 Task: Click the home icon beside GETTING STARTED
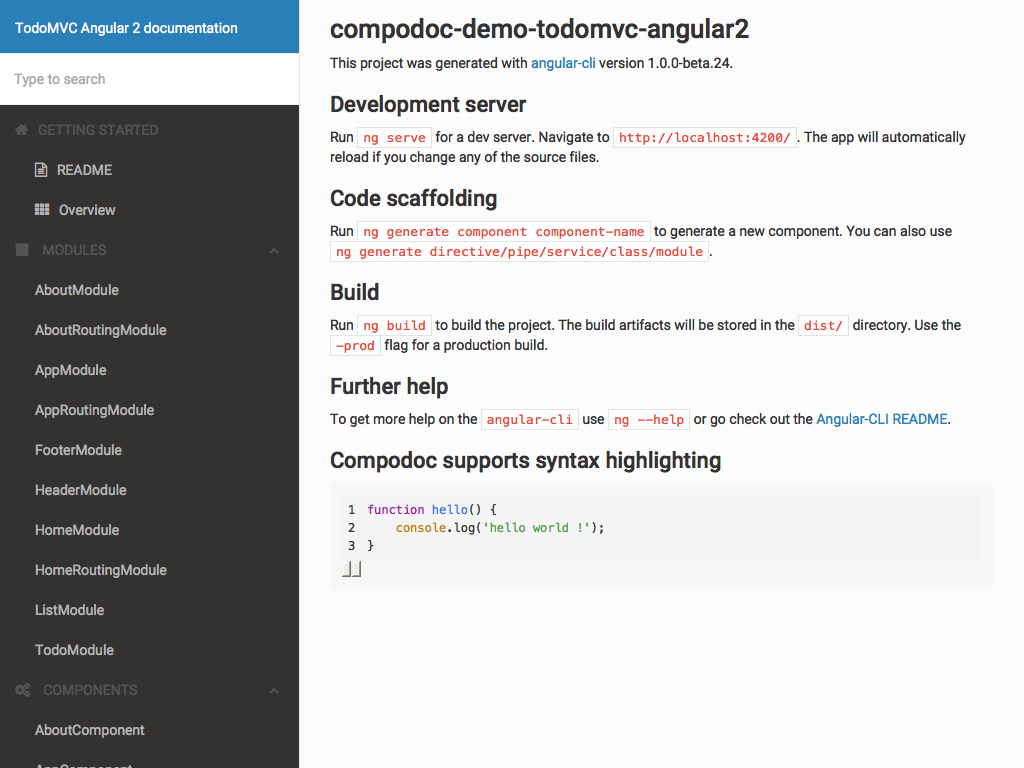pos(20,130)
